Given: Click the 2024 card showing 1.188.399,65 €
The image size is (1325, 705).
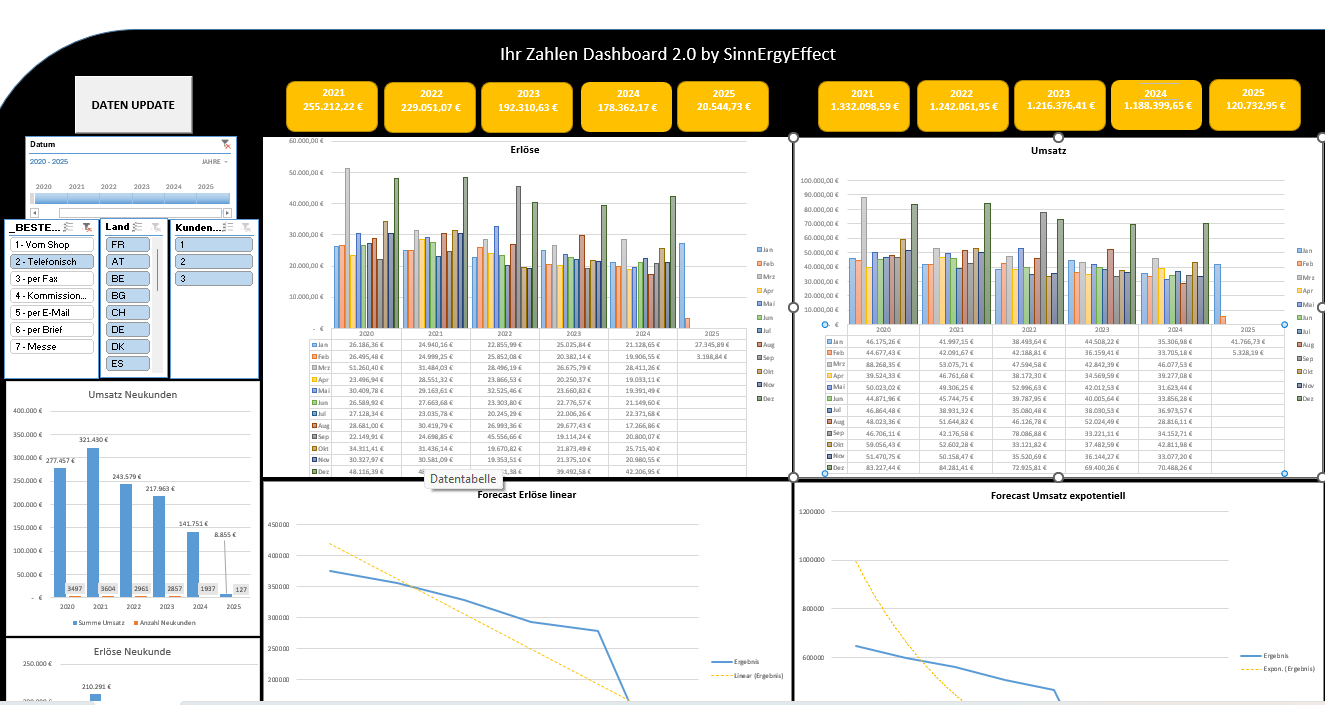Looking at the screenshot, I should point(1155,105).
